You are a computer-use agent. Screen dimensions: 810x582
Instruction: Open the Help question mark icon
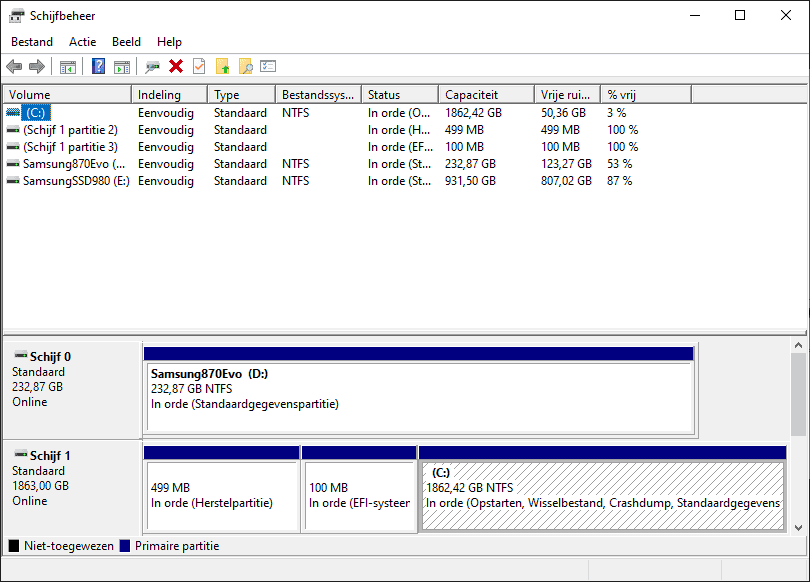point(98,67)
